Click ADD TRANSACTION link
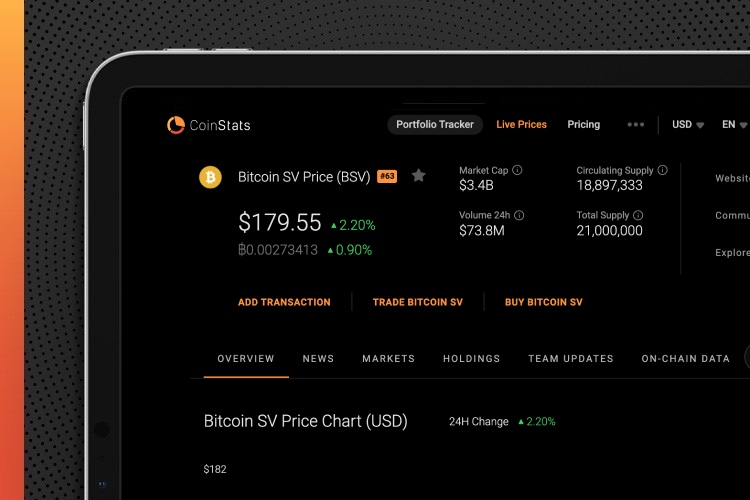 coord(284,302)
